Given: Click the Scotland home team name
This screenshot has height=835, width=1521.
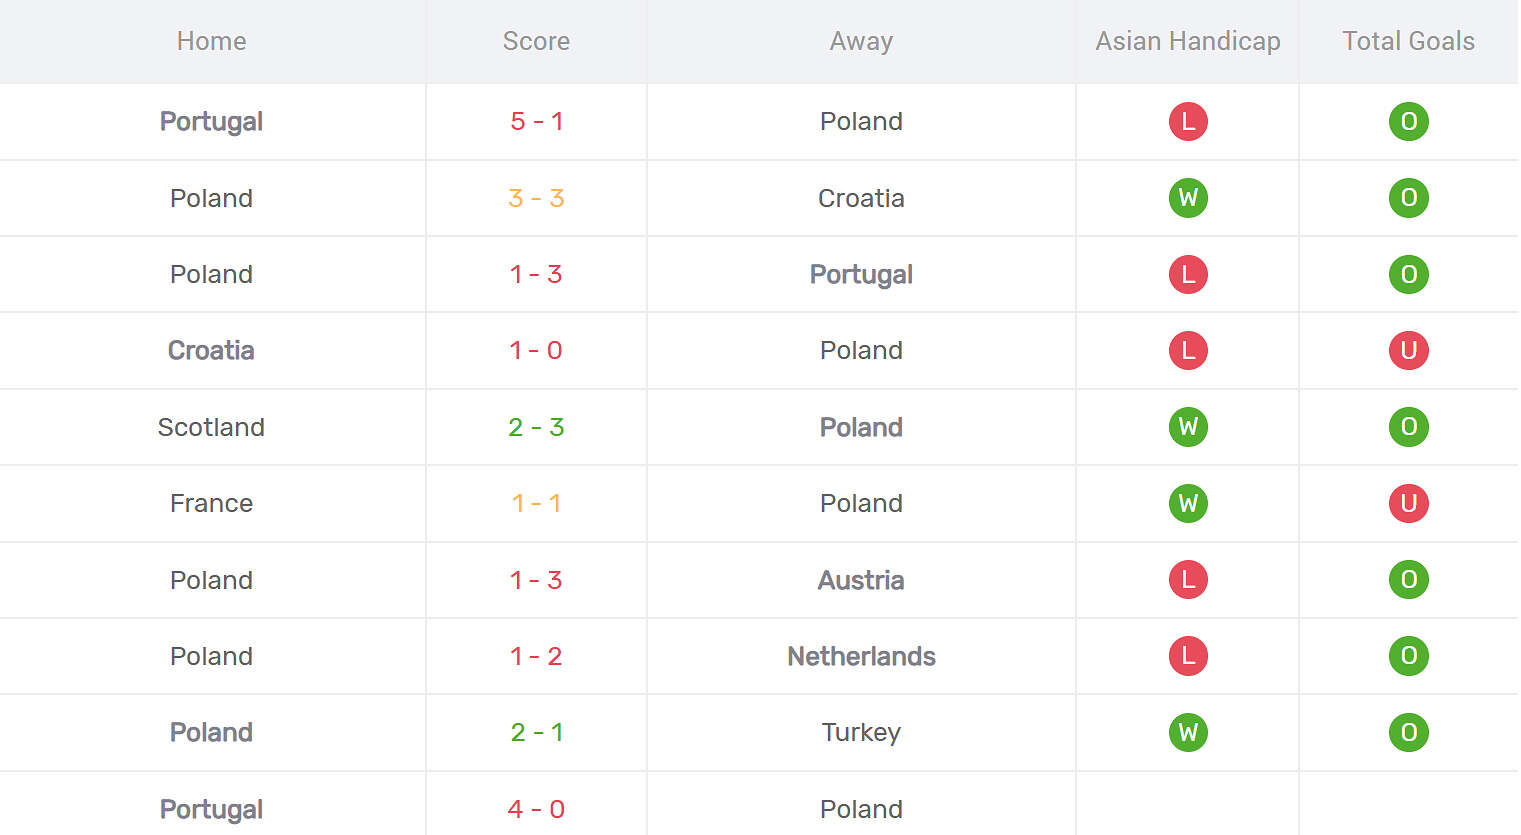Looking at the screenshot, I should point(211,427).
